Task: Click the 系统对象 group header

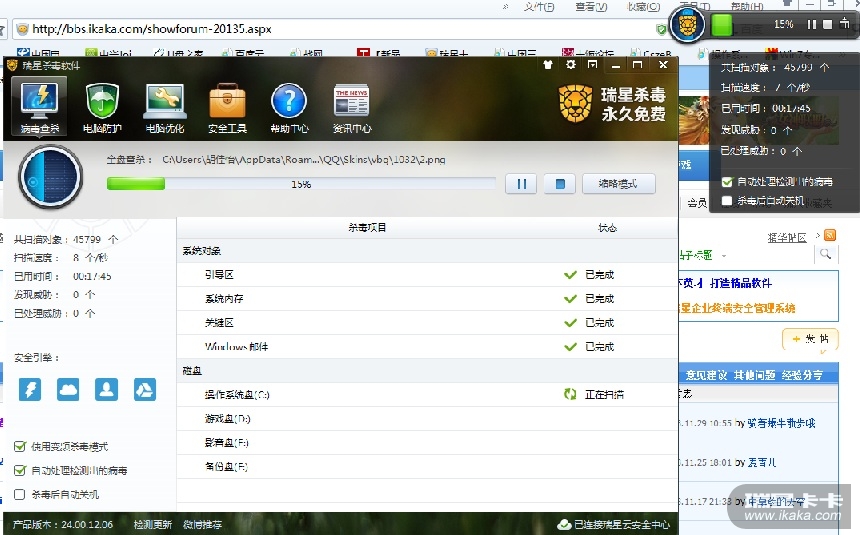Action: coord(427,251)
